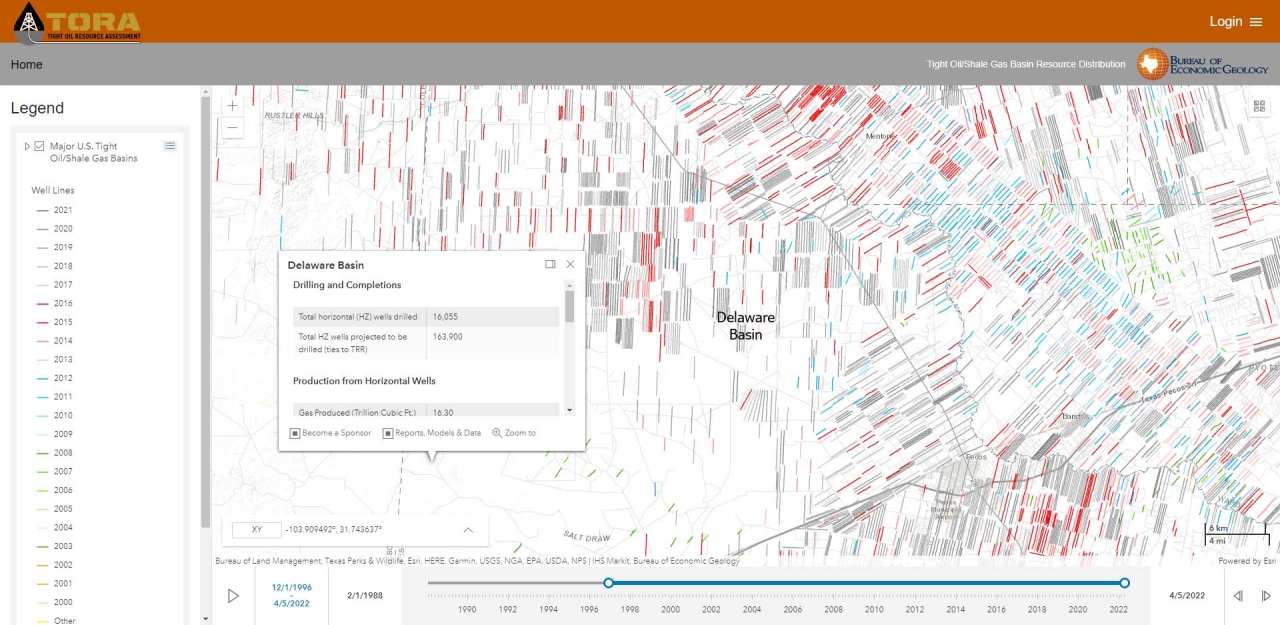Zoom out the map with minus button

coord(233,127)
